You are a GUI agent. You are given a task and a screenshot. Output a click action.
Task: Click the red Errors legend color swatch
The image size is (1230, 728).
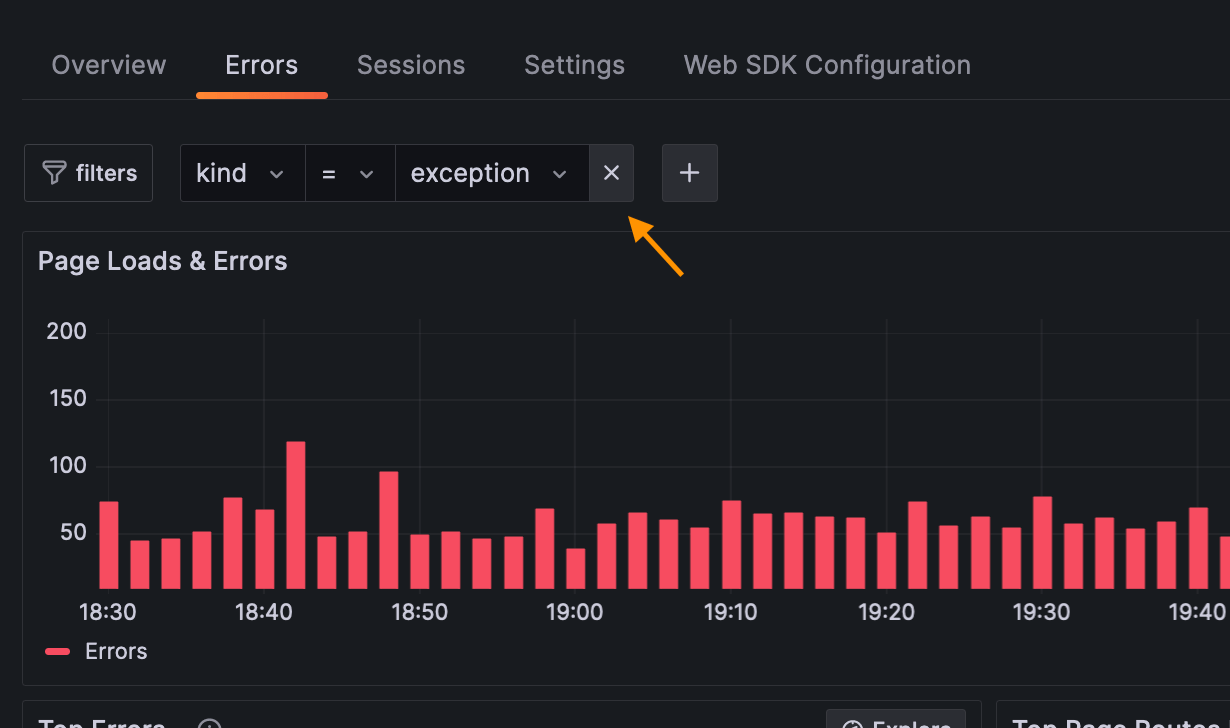[58, 651]
